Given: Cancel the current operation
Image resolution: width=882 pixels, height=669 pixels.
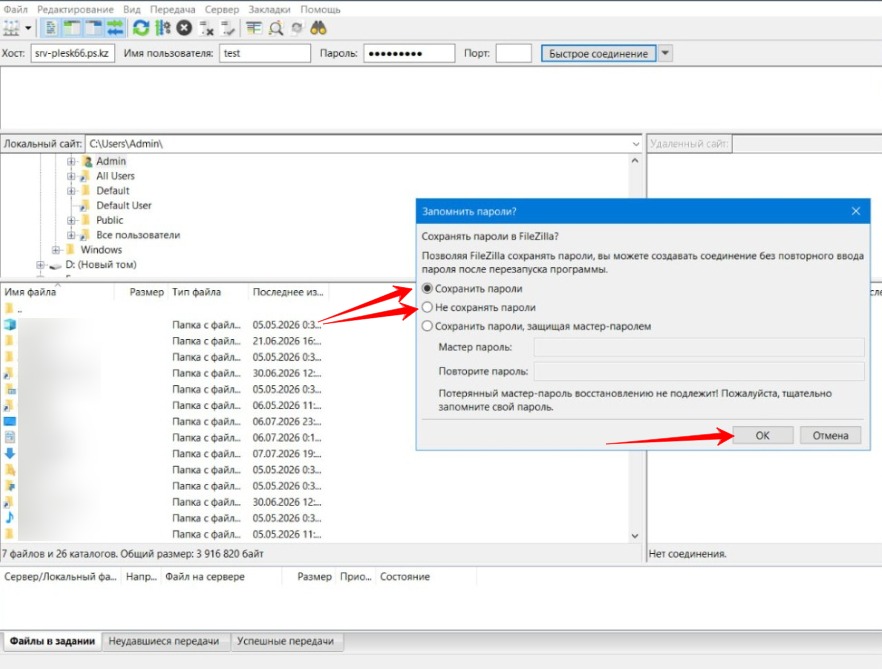Looking at the screenshot, I should tap(184, 28).
